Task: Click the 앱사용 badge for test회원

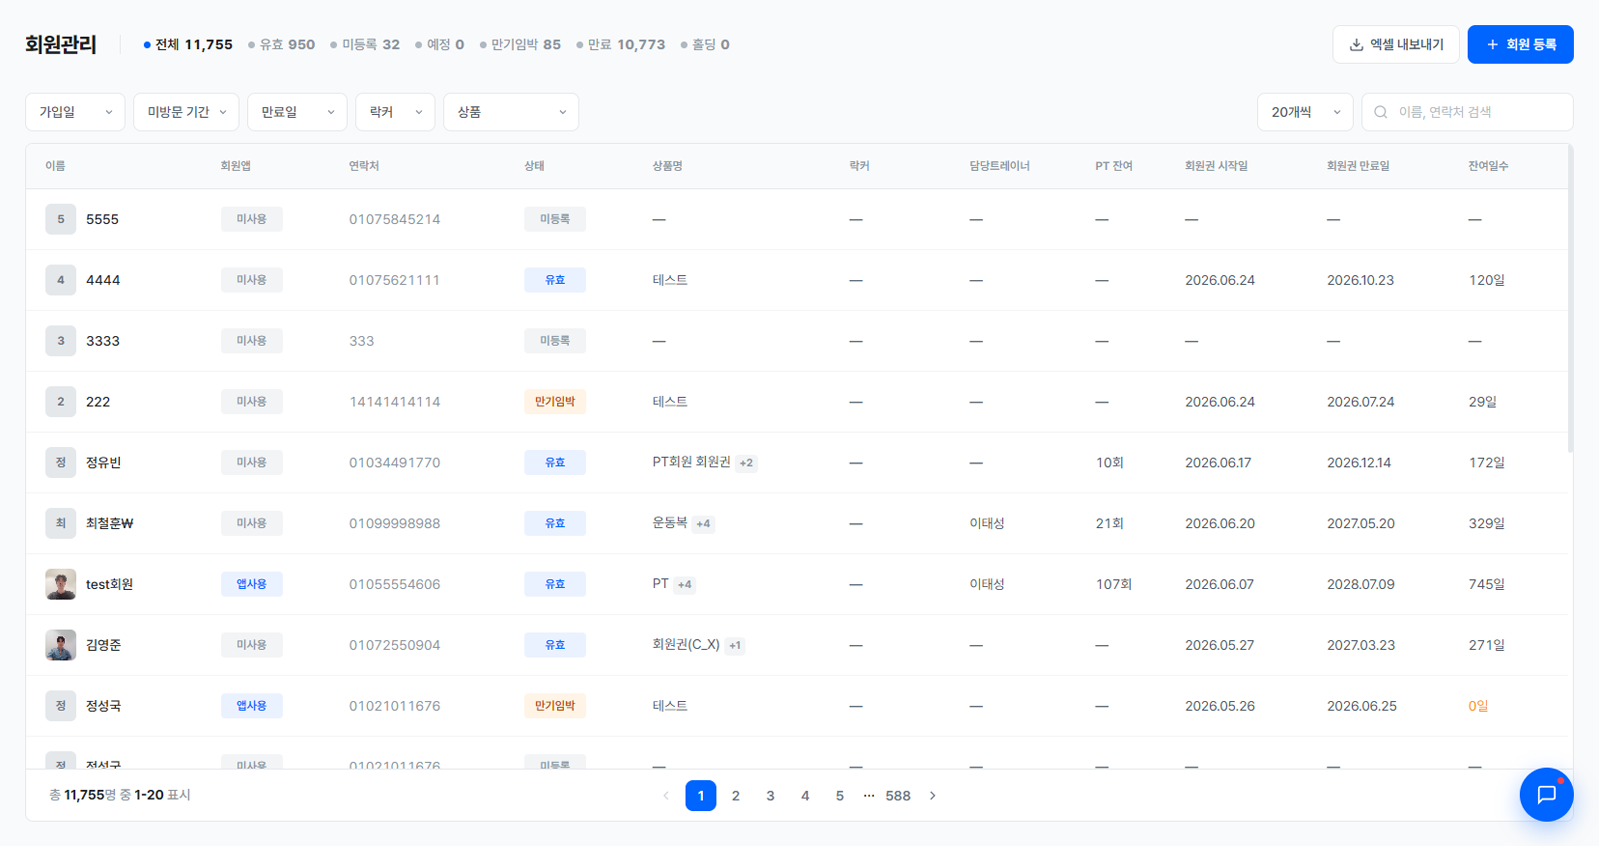Action: (x=251, y=584)
